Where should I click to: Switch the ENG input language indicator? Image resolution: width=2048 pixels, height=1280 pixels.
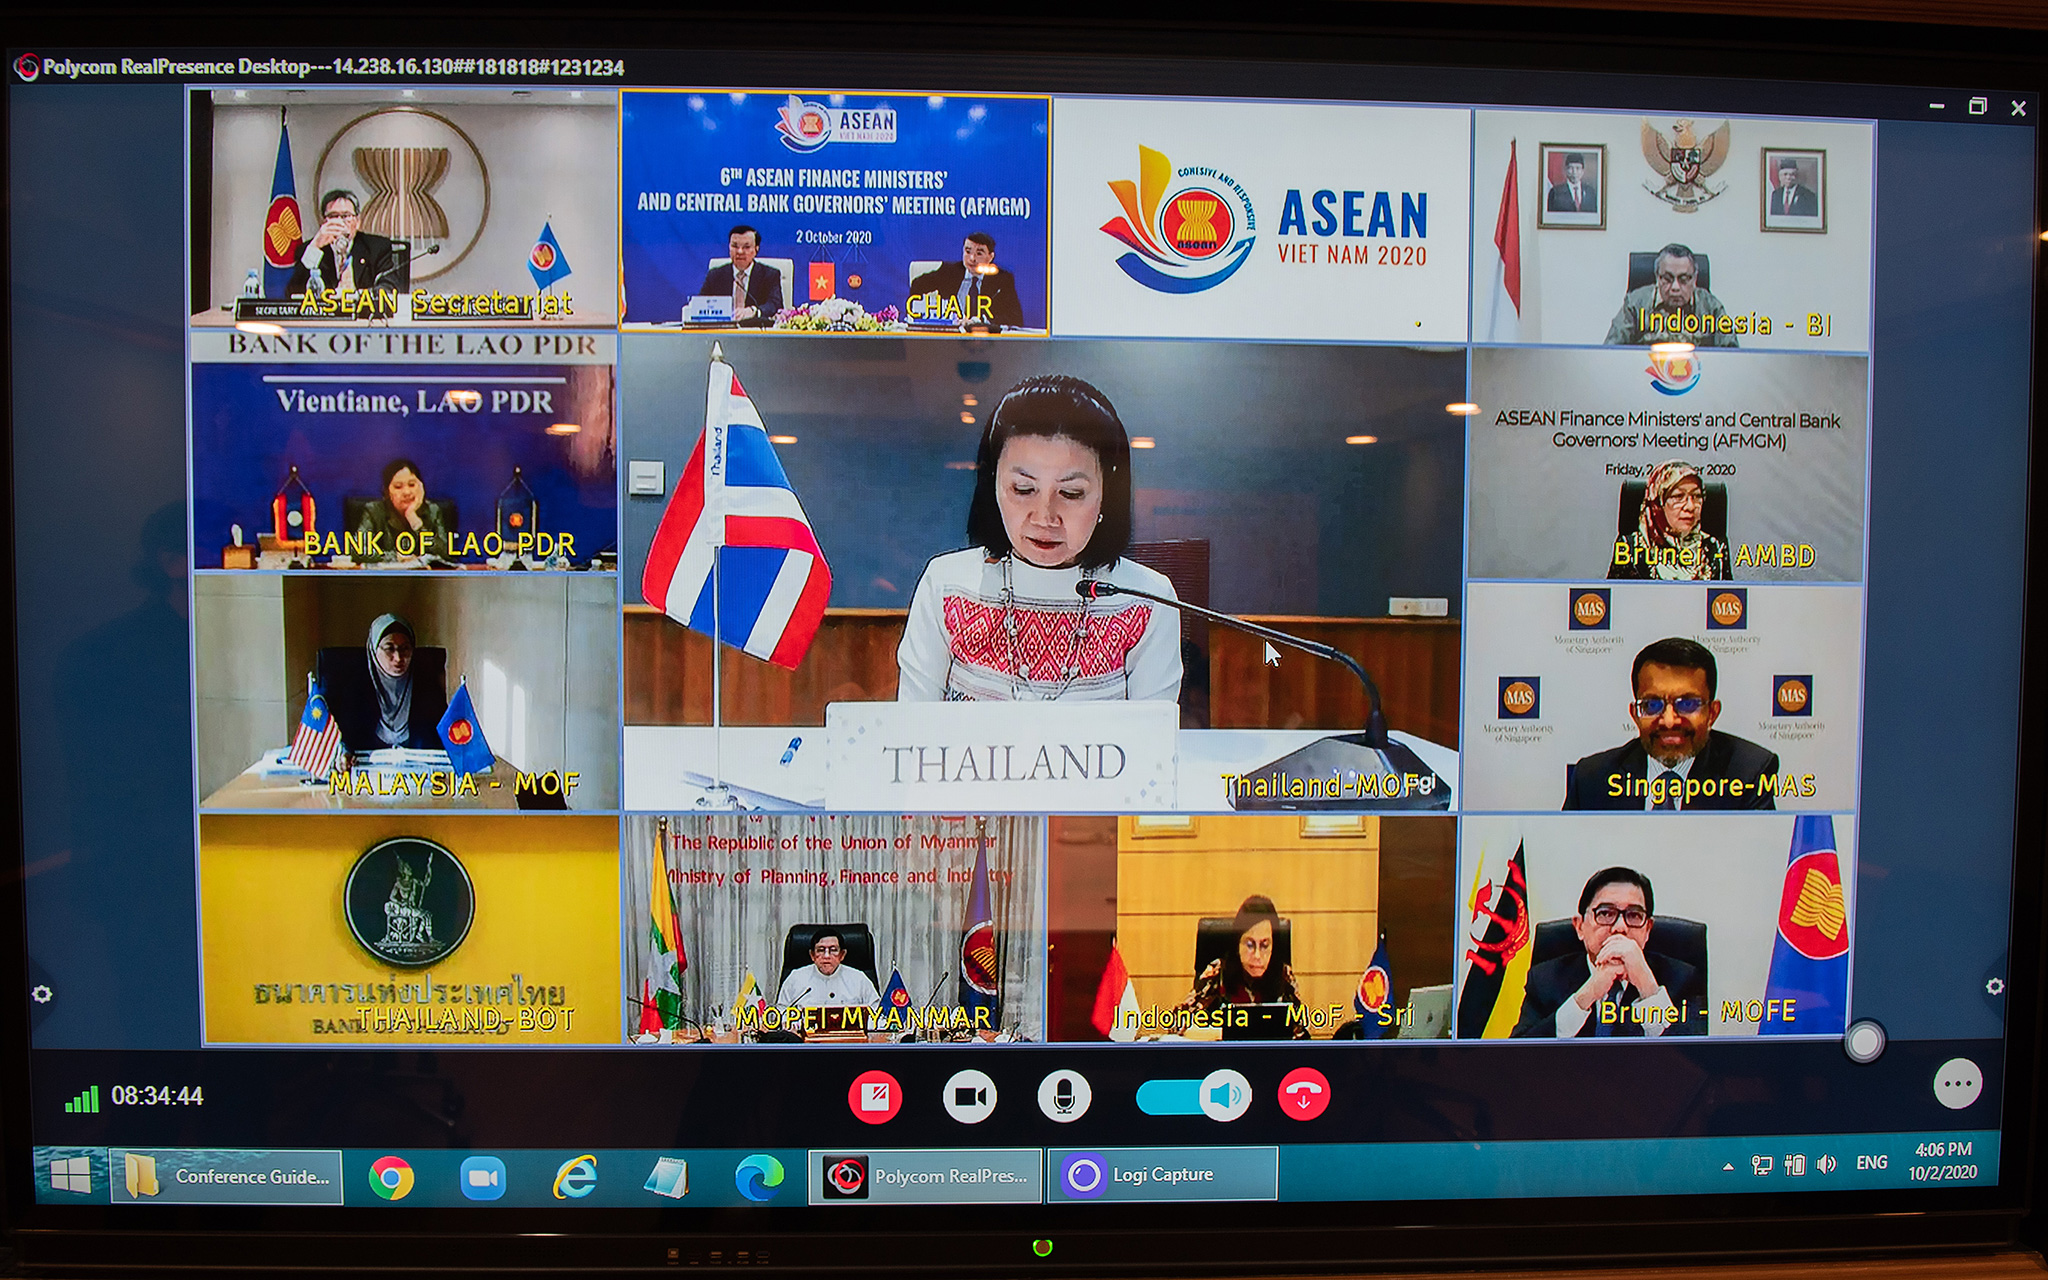click(1872, 1162)
